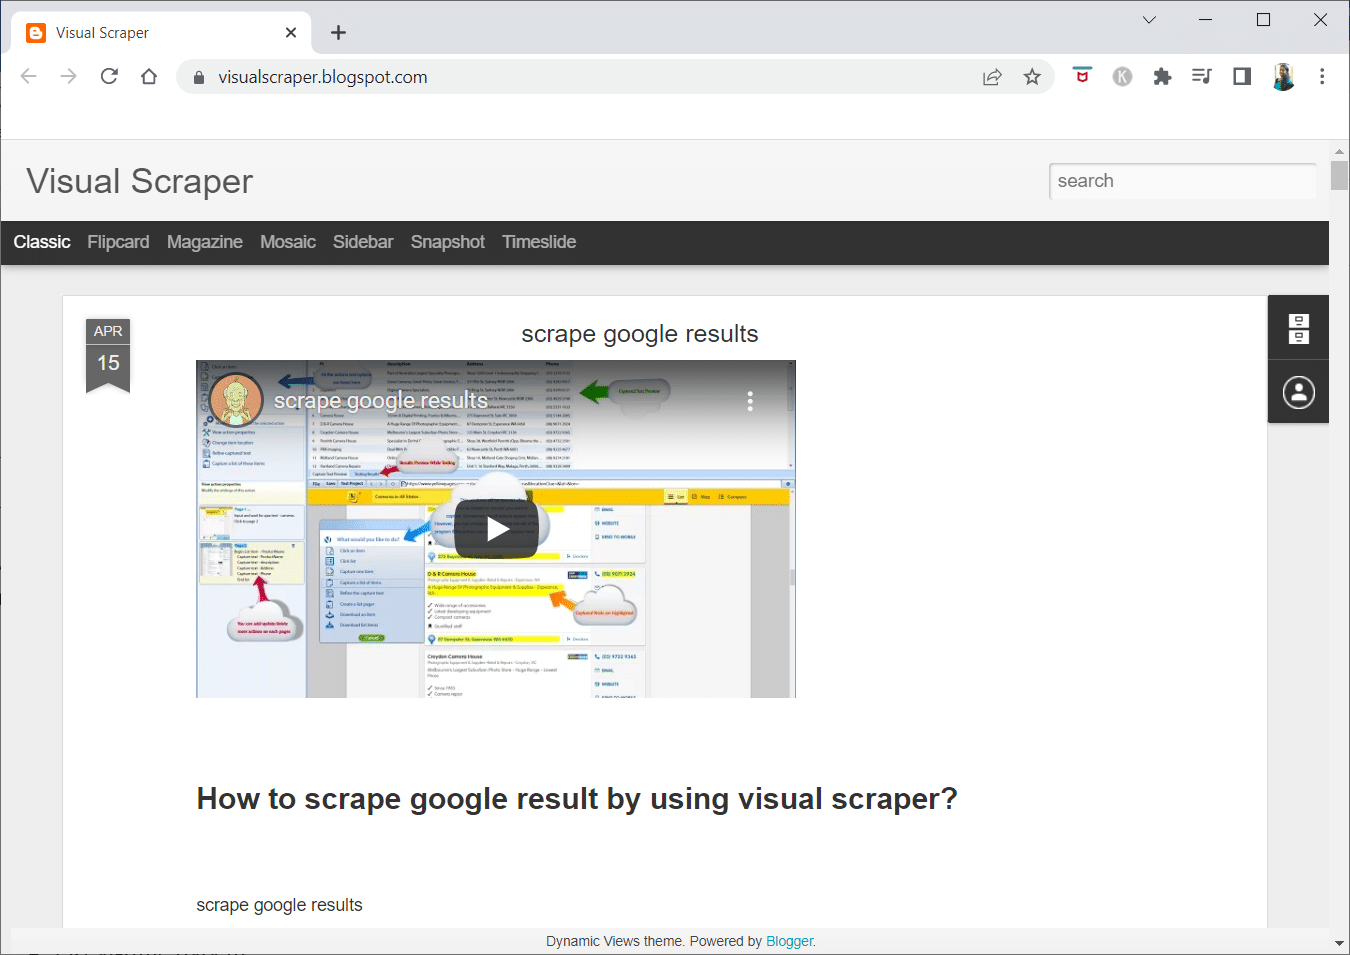Click heading How to scrape google result

coord(577,799)
